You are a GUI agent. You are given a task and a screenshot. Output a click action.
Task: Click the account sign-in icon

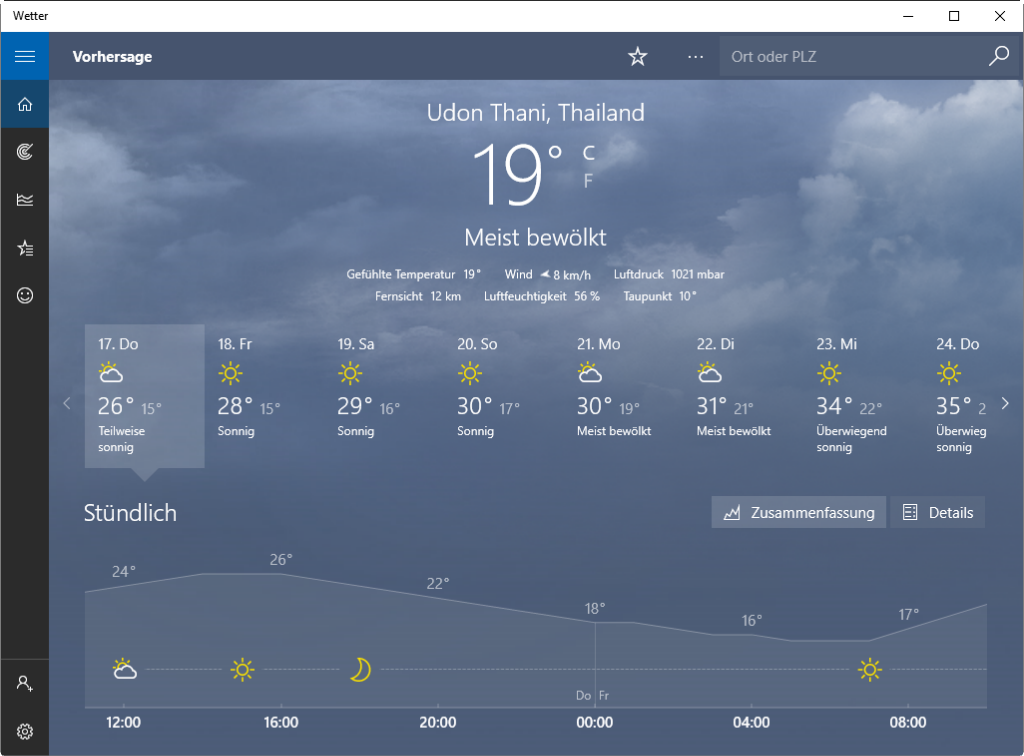[x=25, y=684]
